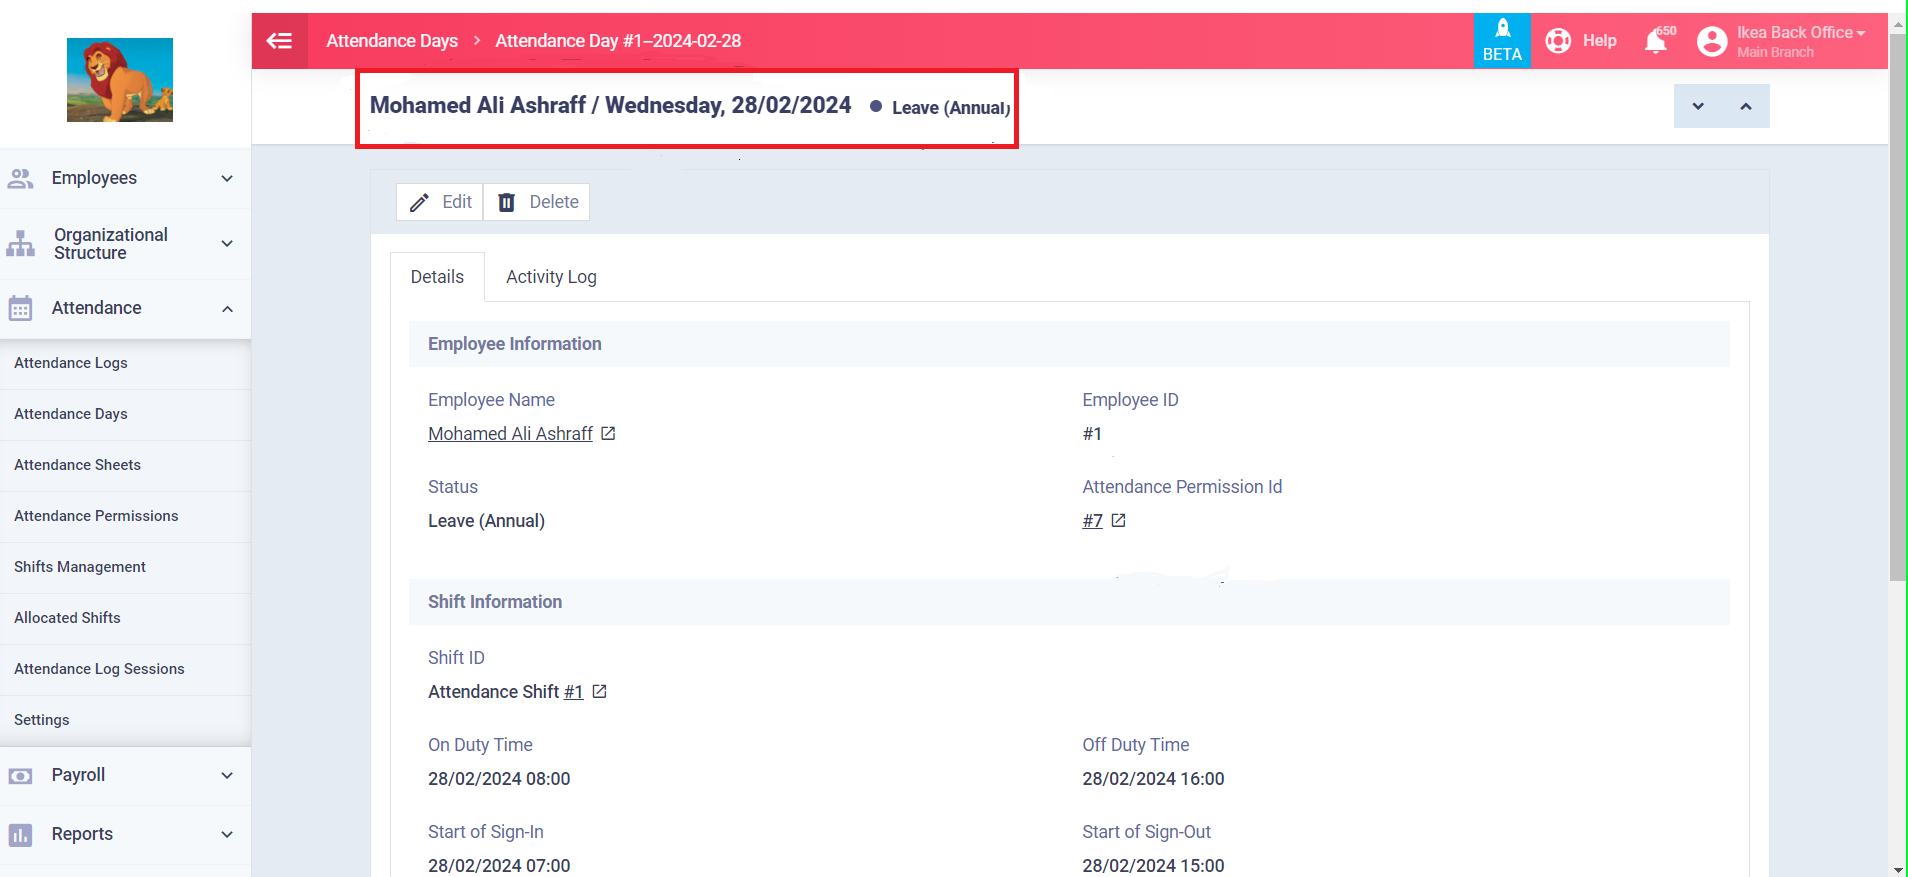Click the Delete button
The width and height of the screenshot is (1908, 877).
pyautogui.click(x=538, y=202)
